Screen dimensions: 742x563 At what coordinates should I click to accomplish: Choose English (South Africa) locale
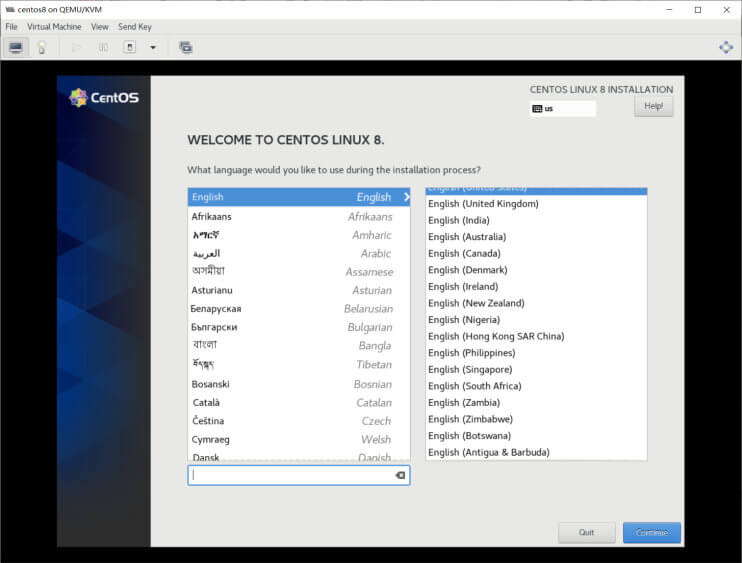click(x=536, y=386)
